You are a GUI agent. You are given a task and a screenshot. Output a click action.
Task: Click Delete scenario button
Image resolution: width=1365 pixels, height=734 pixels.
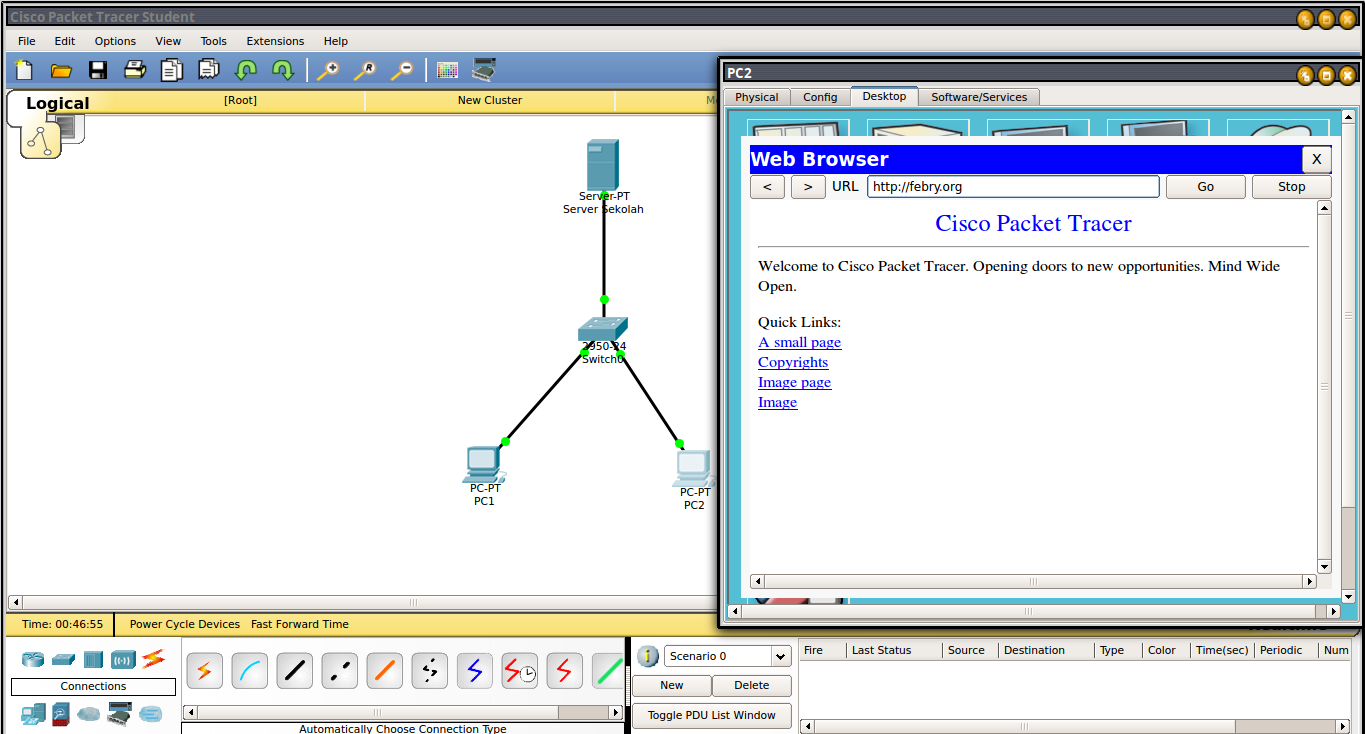point(752,686)
